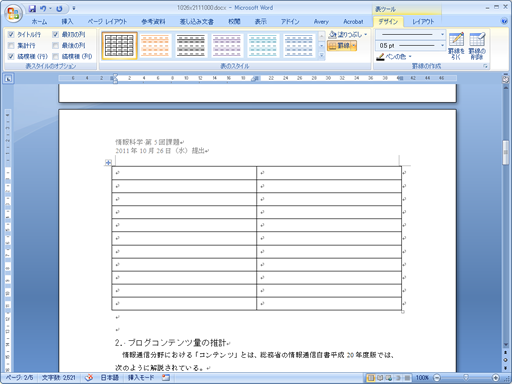Image resolution: width=512 pixels, height=384 pixels.
Task: Open the ページ レイアウト tab
Action: 107,22
